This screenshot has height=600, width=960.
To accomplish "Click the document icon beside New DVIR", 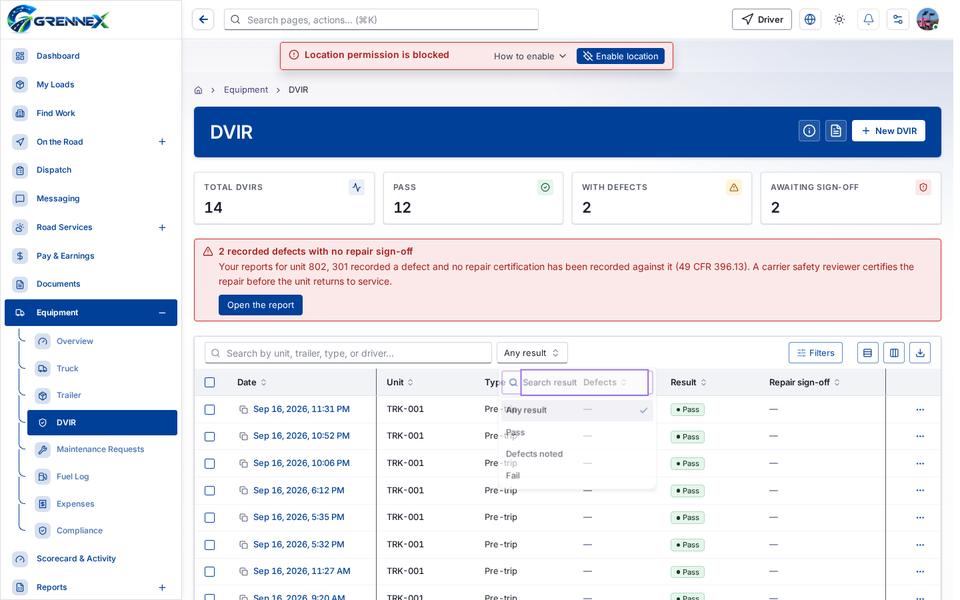I will click(x=836, y=130).
